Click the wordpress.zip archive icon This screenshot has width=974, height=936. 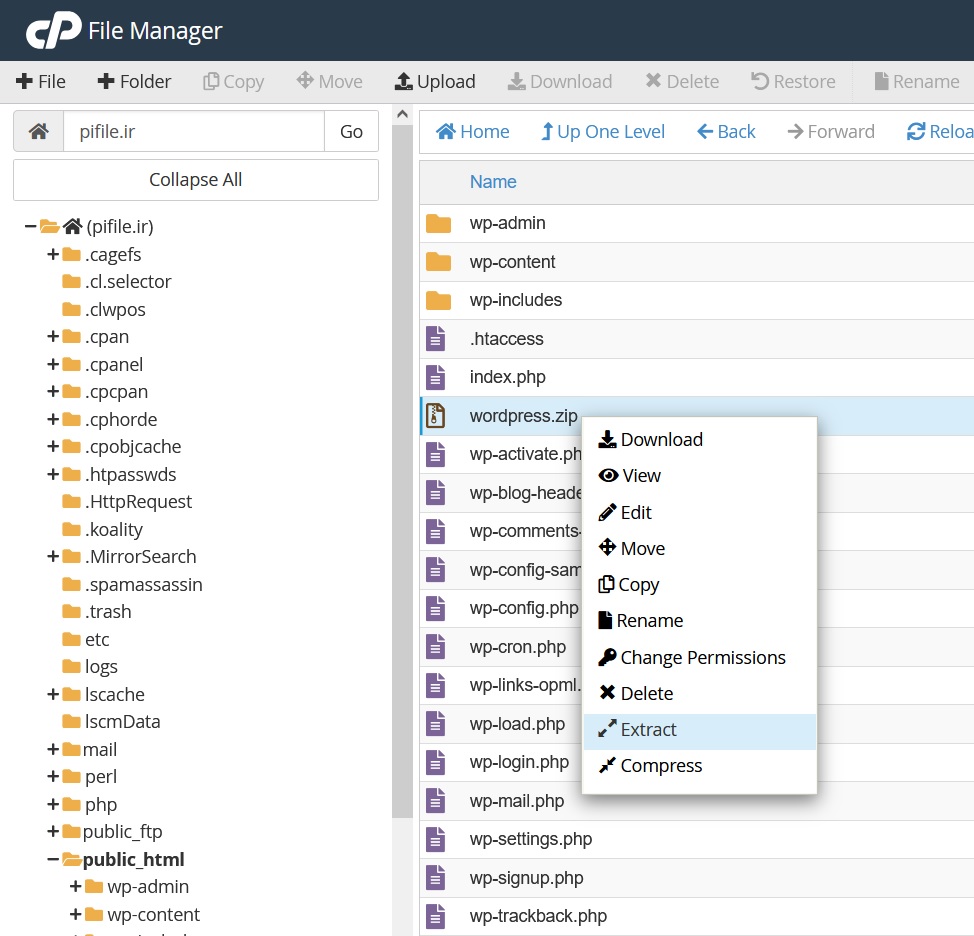pyautogui.click(x=435, y=416)
